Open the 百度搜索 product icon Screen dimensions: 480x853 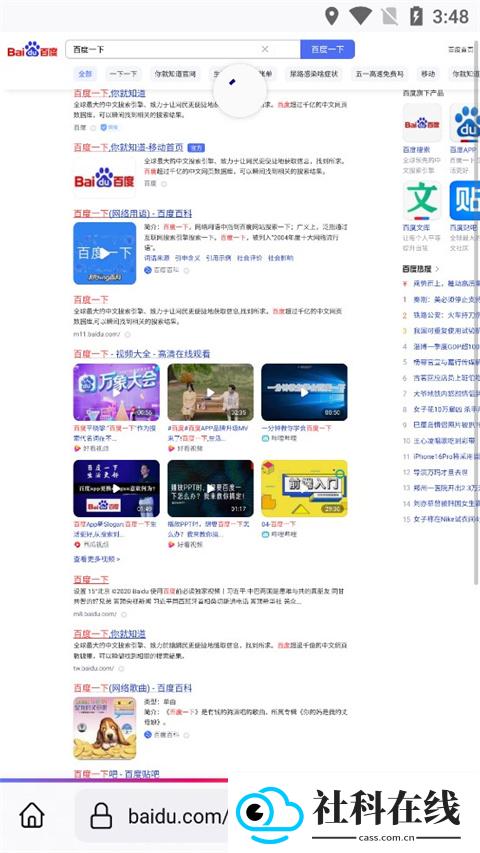(422, 123)
